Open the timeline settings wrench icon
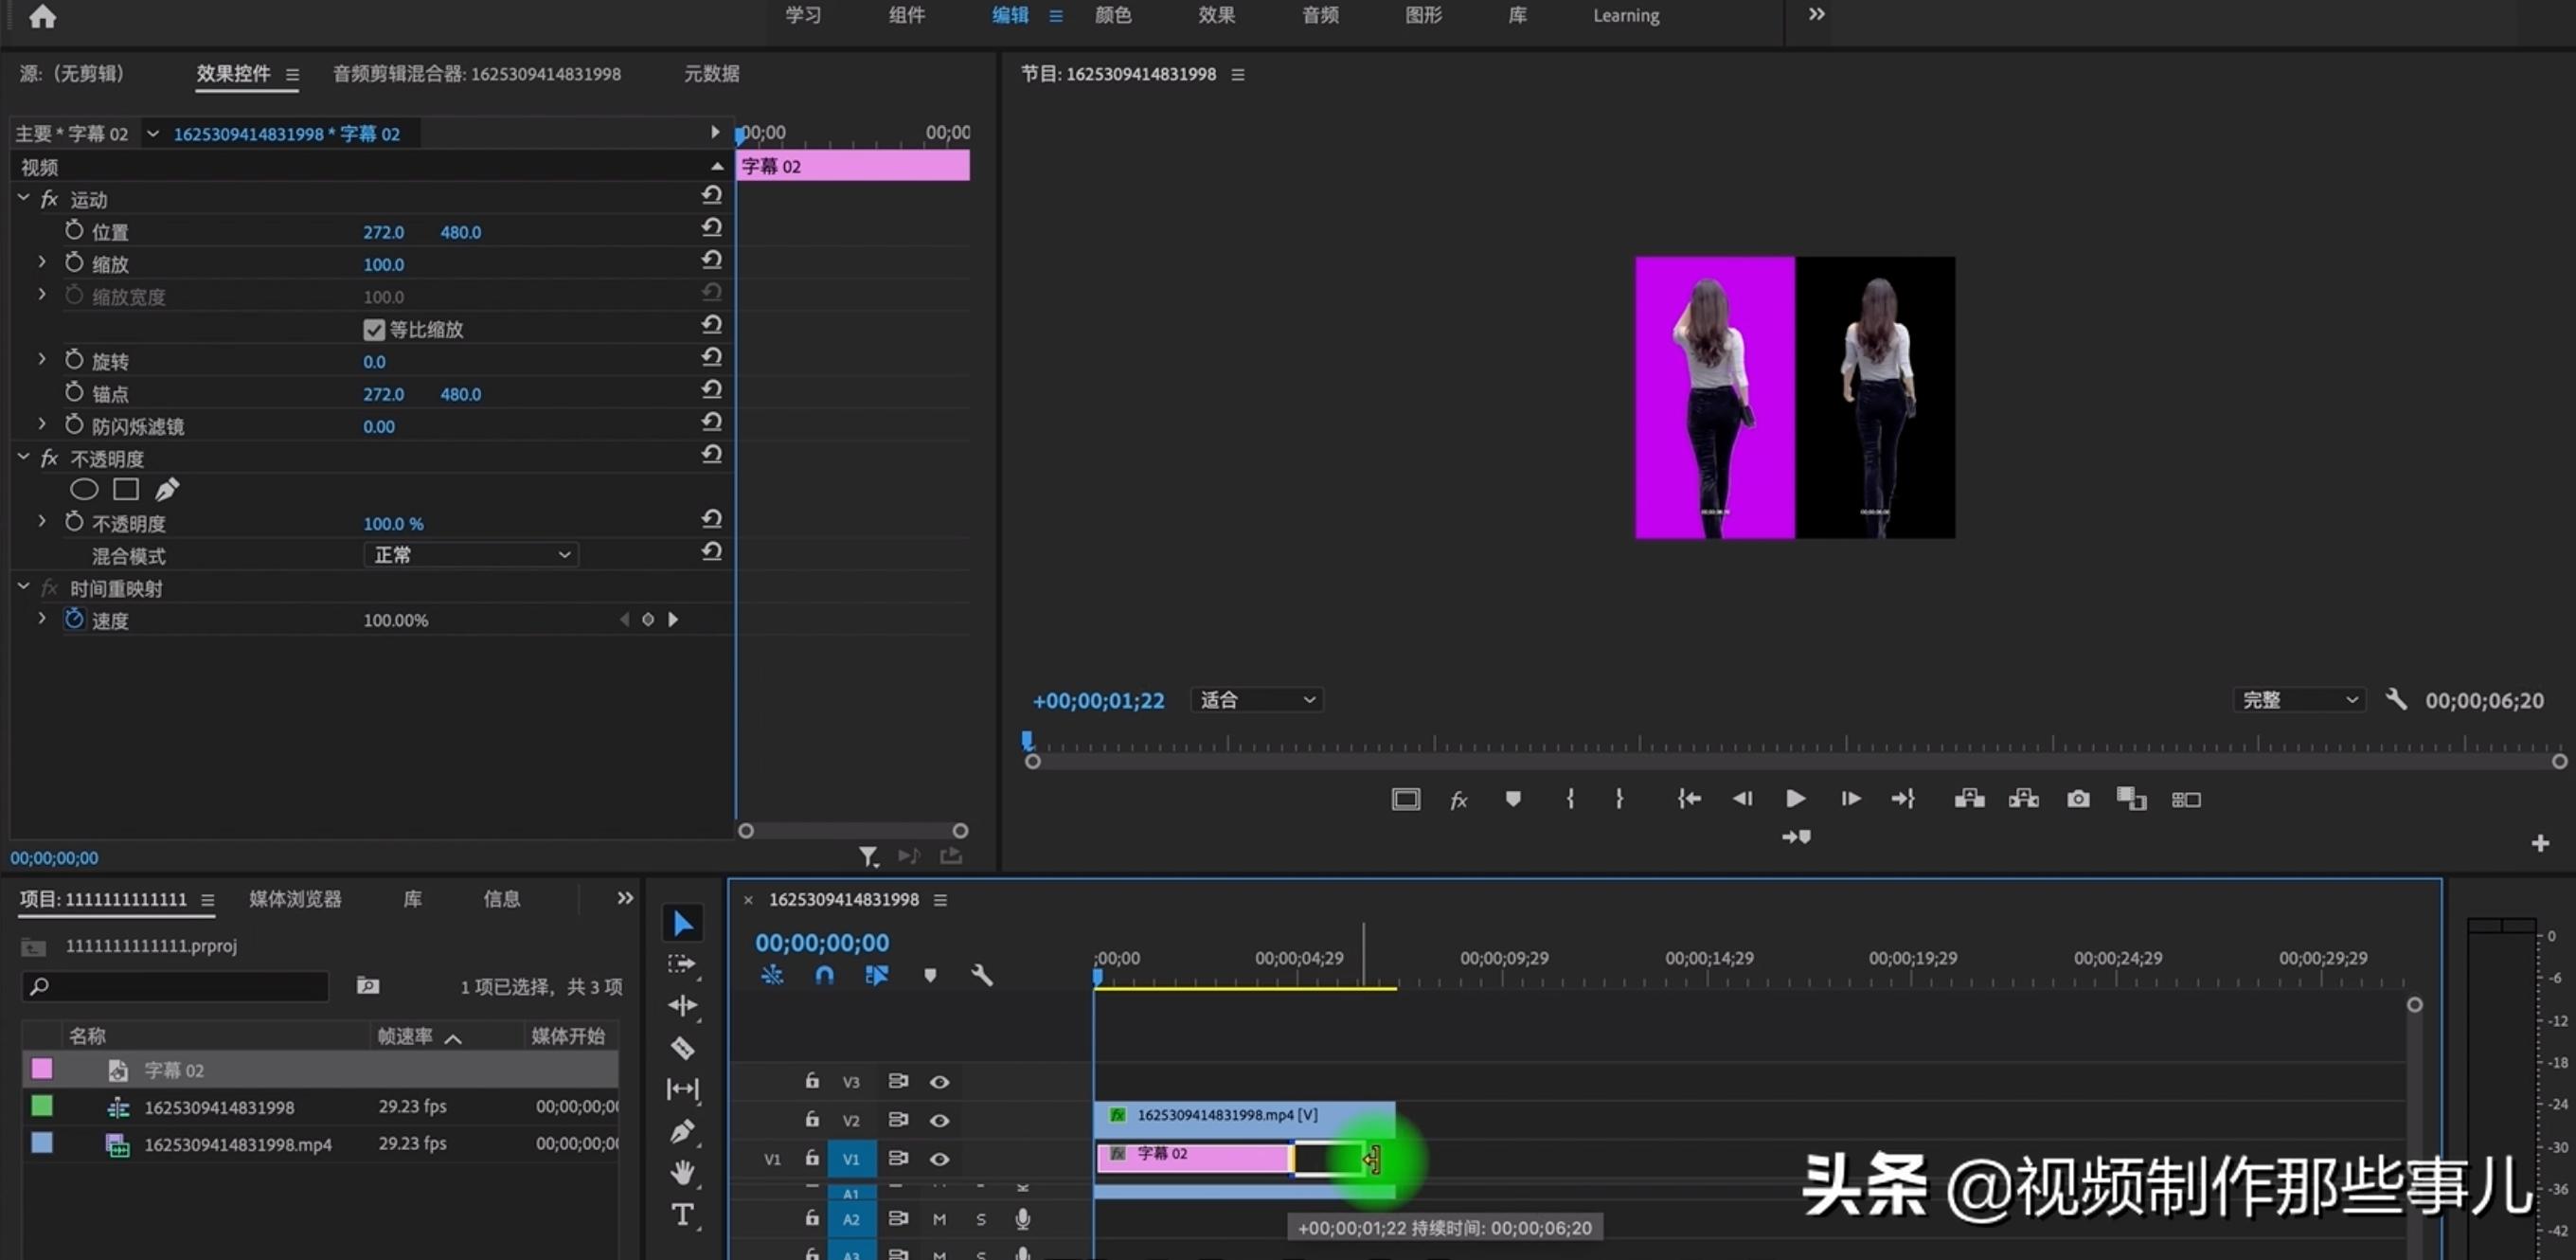The height and width of the screenshot is (1260, 2576). coord(983,975)
